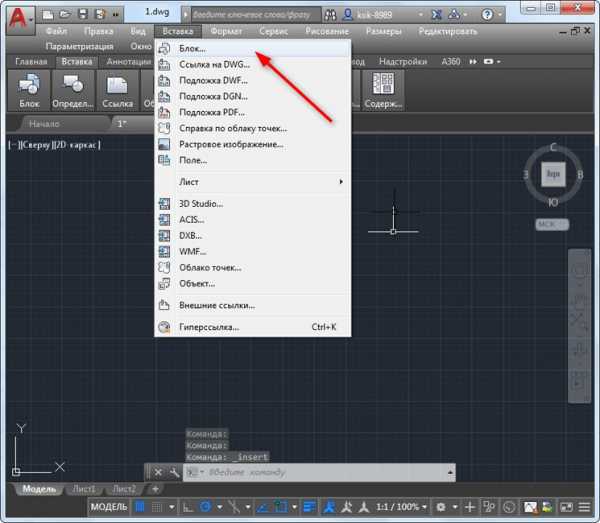Open the Формат menu
The image size is (600, 523).
[226, 31]
